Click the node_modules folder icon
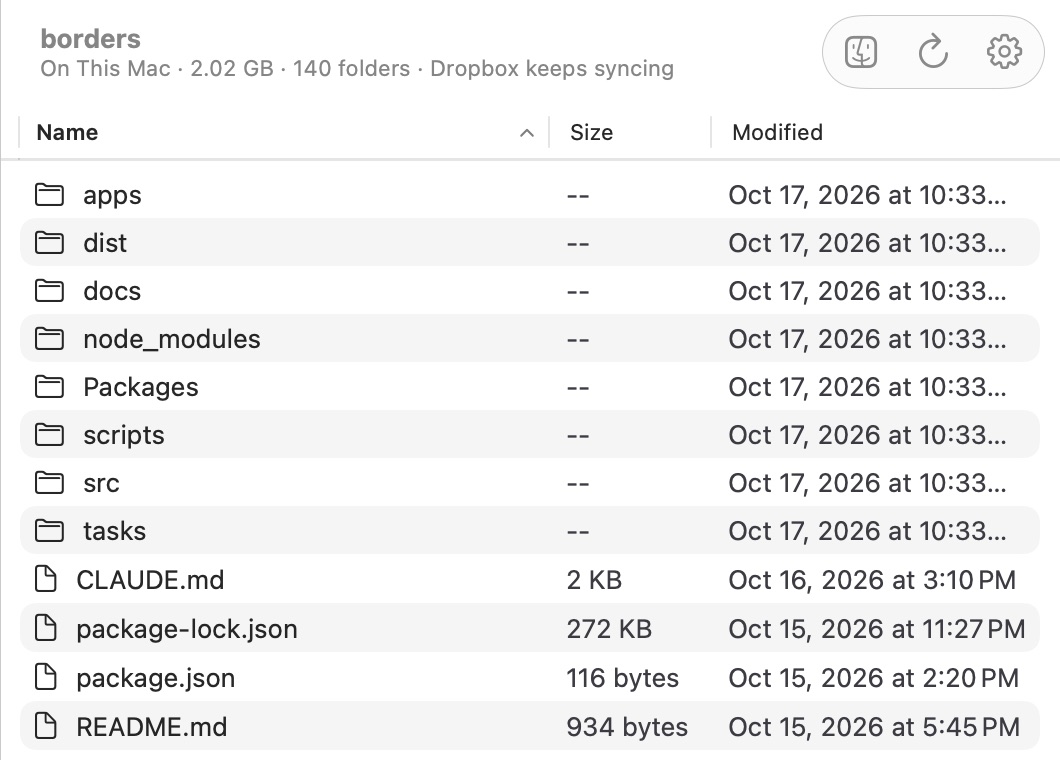This screenshot has height=760, width=1060. [49, 339]
